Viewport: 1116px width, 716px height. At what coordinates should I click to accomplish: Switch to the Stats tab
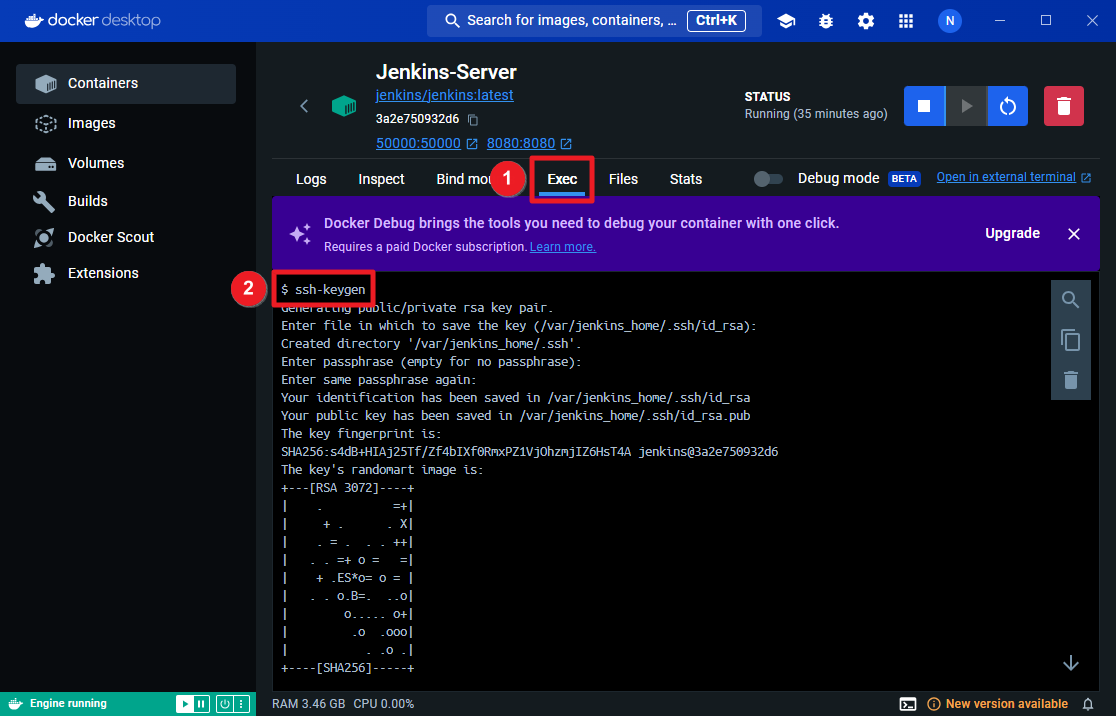coord(685,179)
